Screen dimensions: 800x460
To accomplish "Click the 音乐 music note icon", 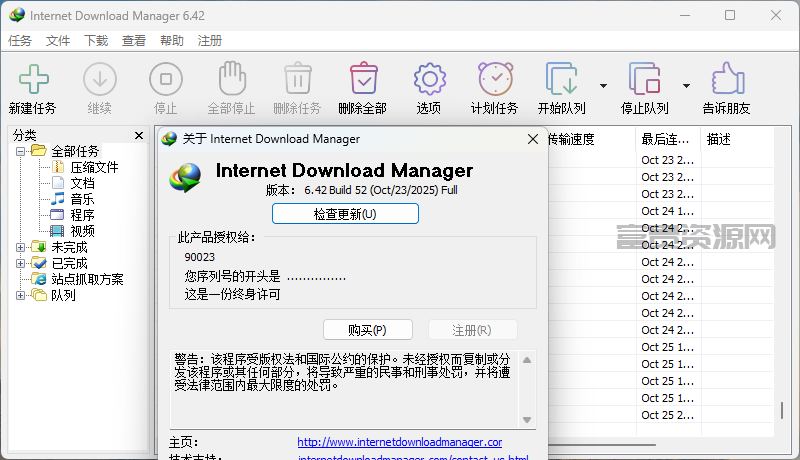I will pyautogui.click(x=58, y=198).
